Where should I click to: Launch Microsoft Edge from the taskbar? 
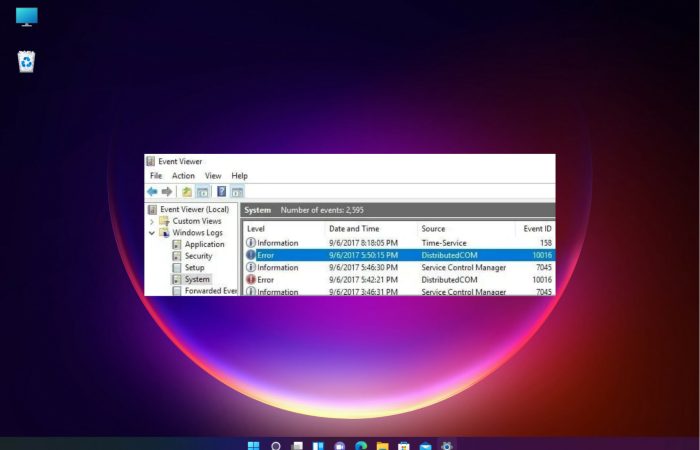coord(361,446)
